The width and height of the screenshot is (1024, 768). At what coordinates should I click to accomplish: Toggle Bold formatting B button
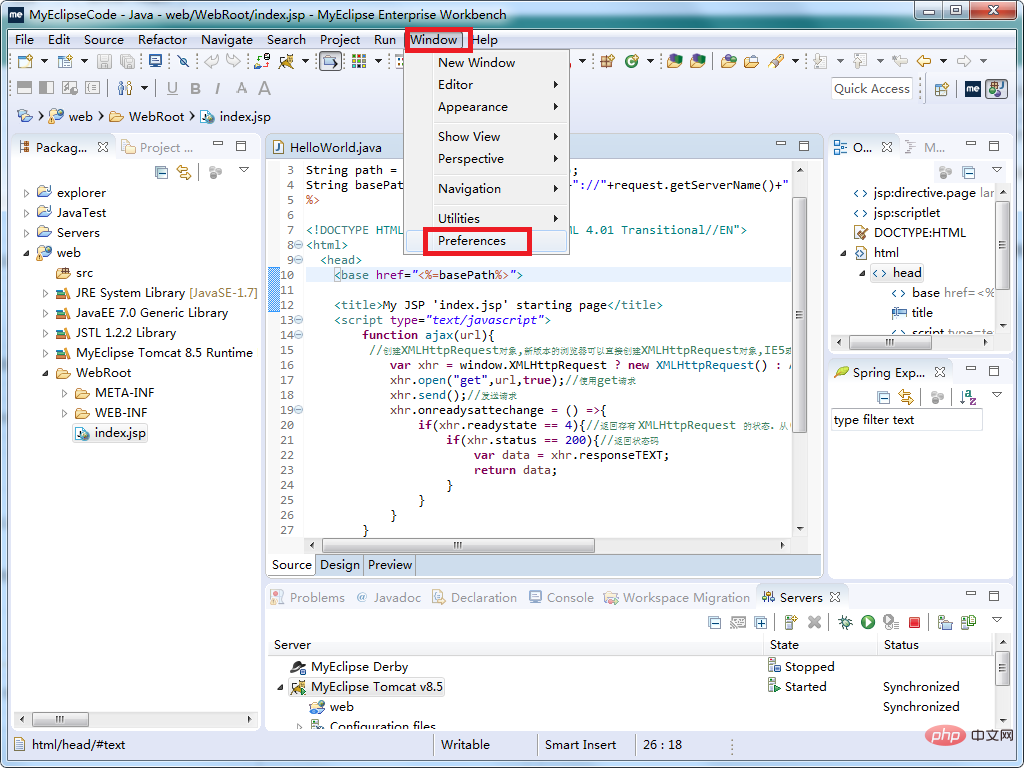[x=195, y=89]
